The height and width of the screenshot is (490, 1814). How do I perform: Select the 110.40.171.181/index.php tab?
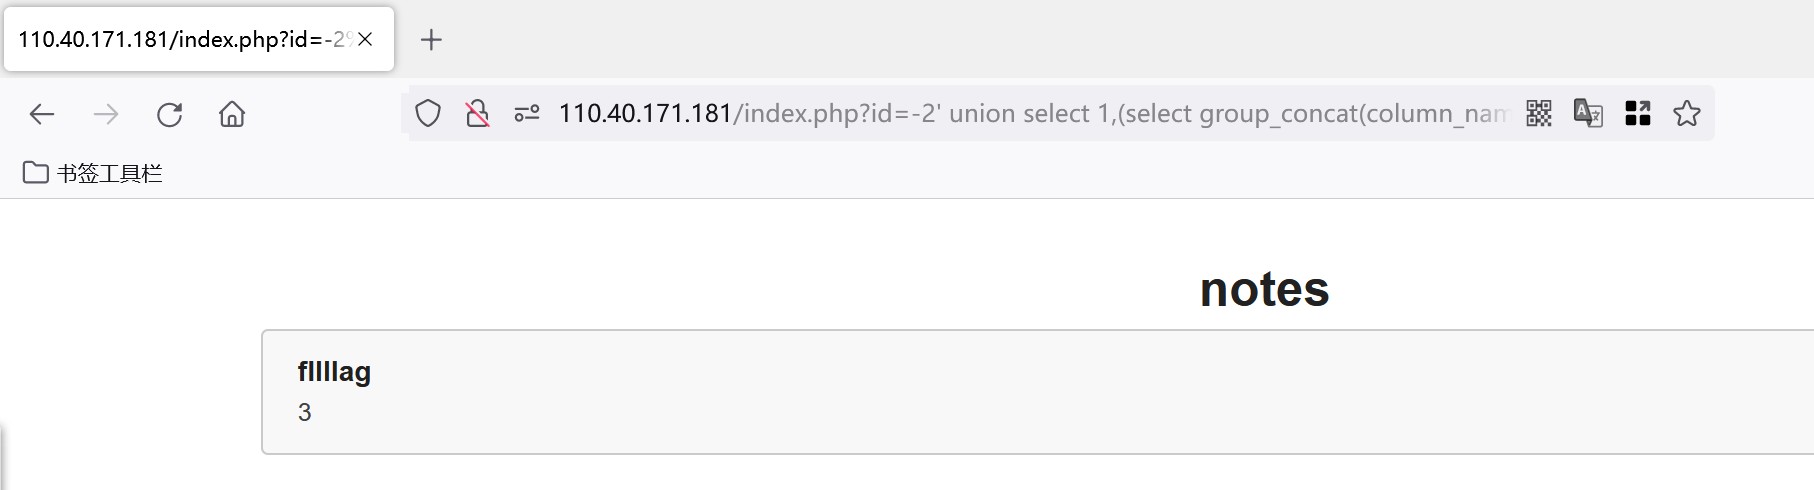[180, 39]
